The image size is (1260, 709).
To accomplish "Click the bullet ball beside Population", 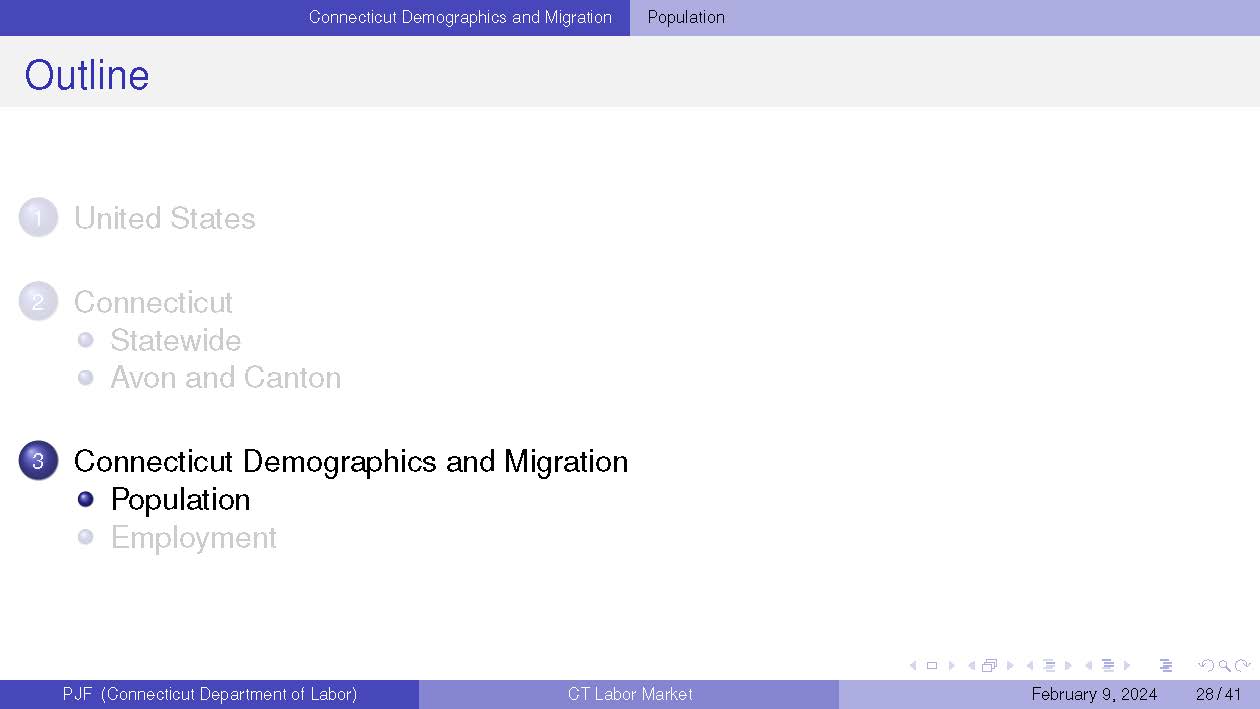I will 86,499.
